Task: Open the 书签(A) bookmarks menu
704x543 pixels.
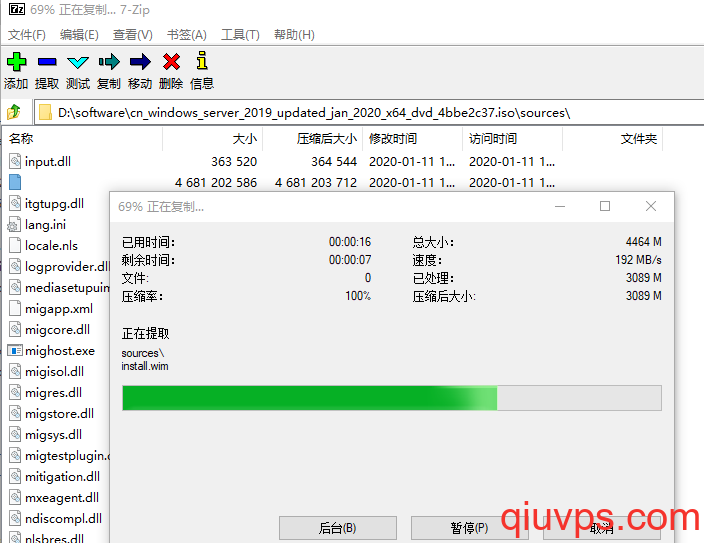Action: [x=187, y=35]
